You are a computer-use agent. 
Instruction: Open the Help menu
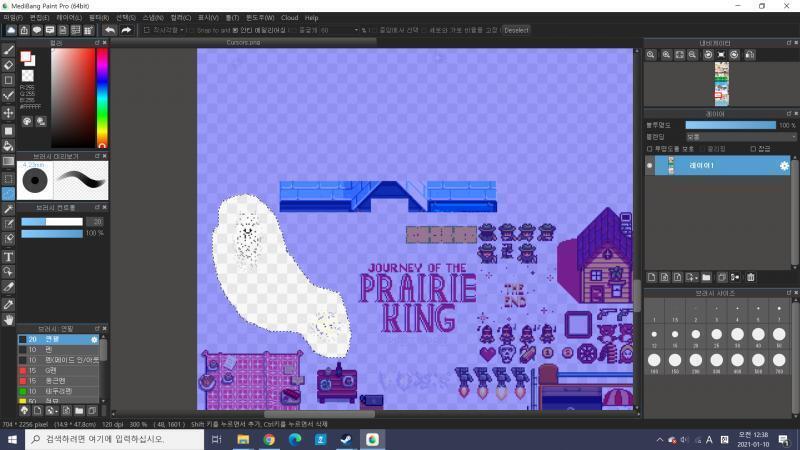tap(311, 18)
